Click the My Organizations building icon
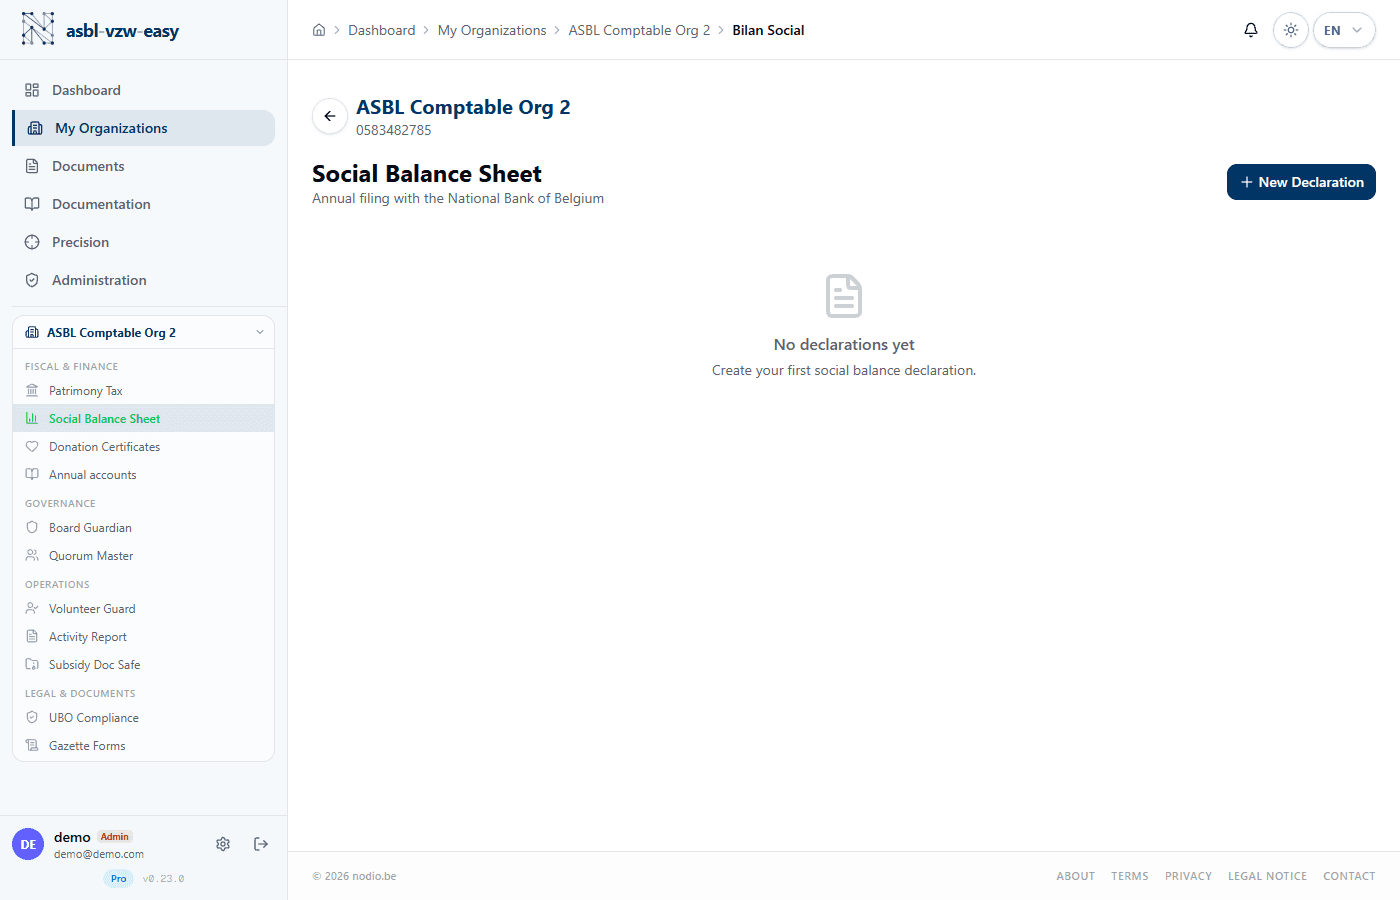 [x=35, y=128]
